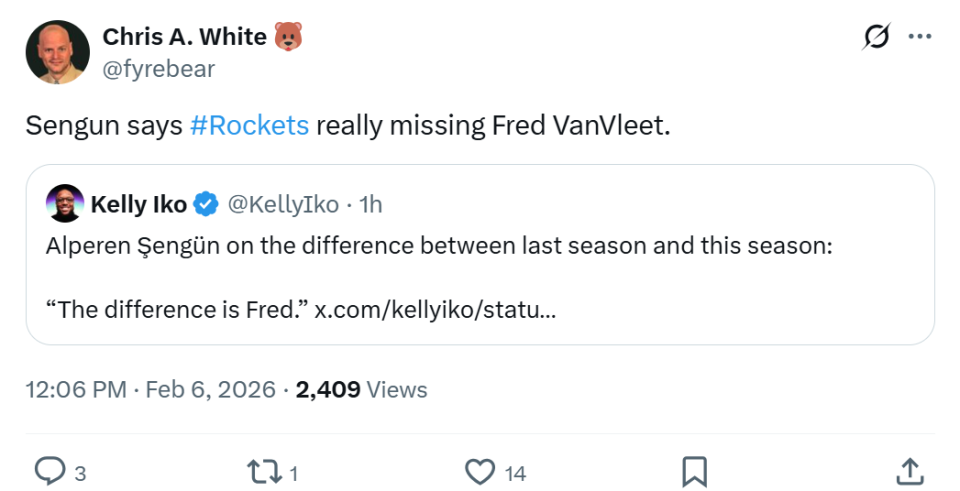The width and height of the screenshot is (960, 491).
Task: Click the x.com/kellyiko/statu… link text
Action: (435, 309)
